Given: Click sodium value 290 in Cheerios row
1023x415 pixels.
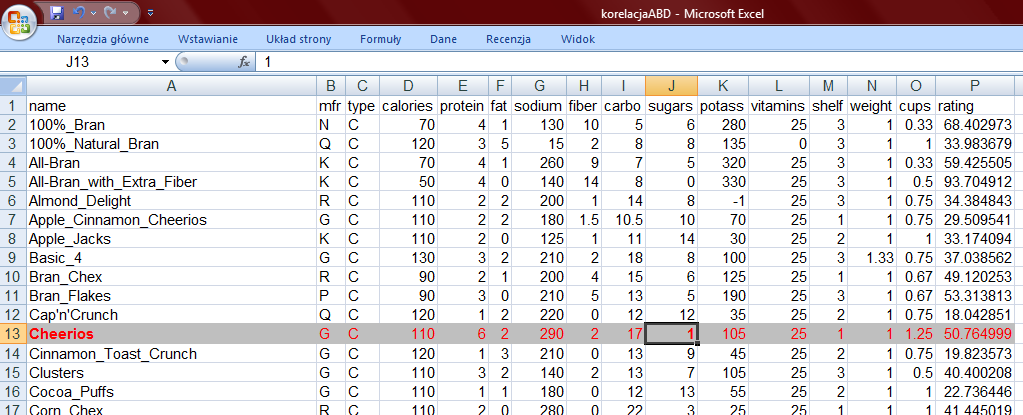Looking at the screenshot, I should [539, 334].
